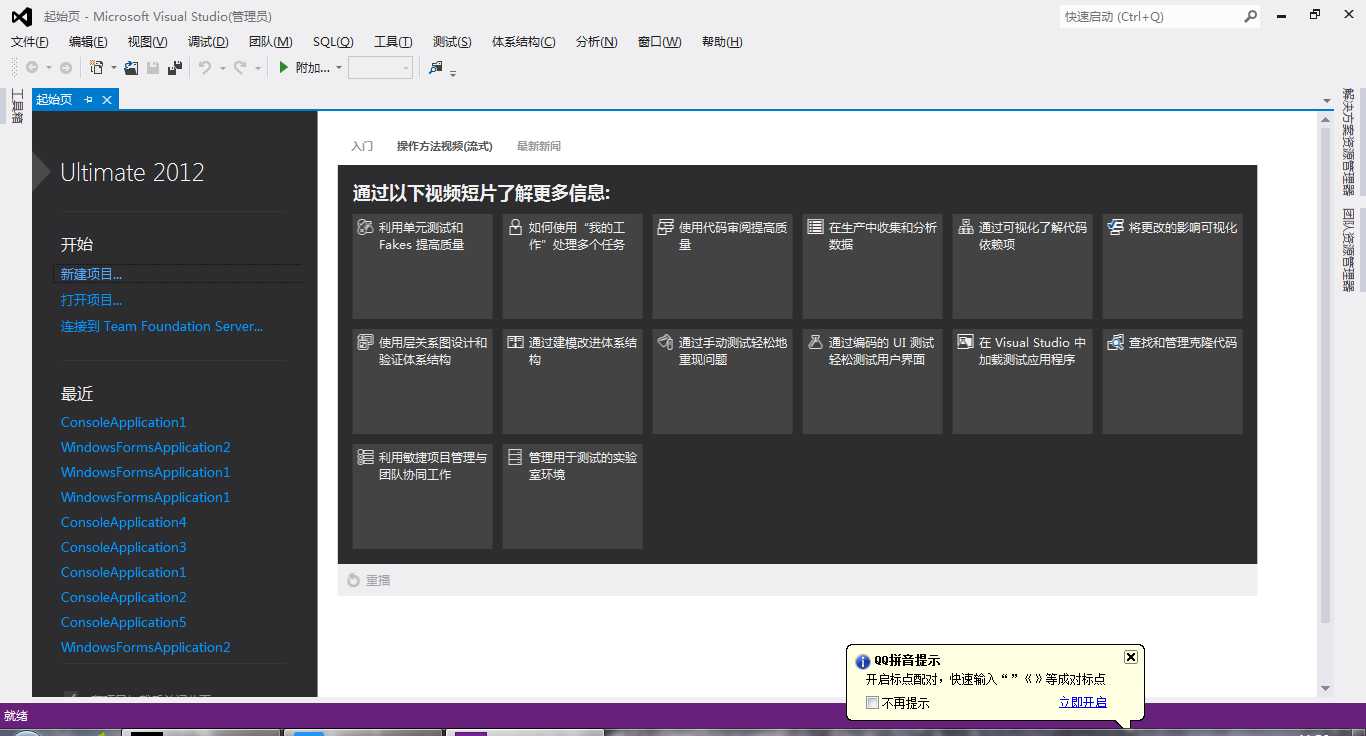Open the 帮助(H) menu
1366x736 pixels.
[722, 42]
